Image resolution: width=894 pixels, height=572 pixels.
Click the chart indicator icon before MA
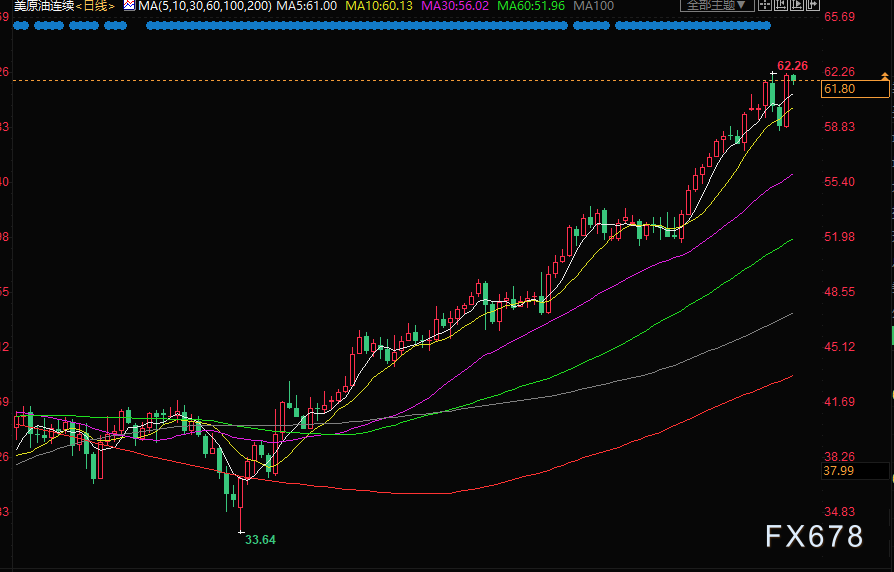(x=129, y=6)
